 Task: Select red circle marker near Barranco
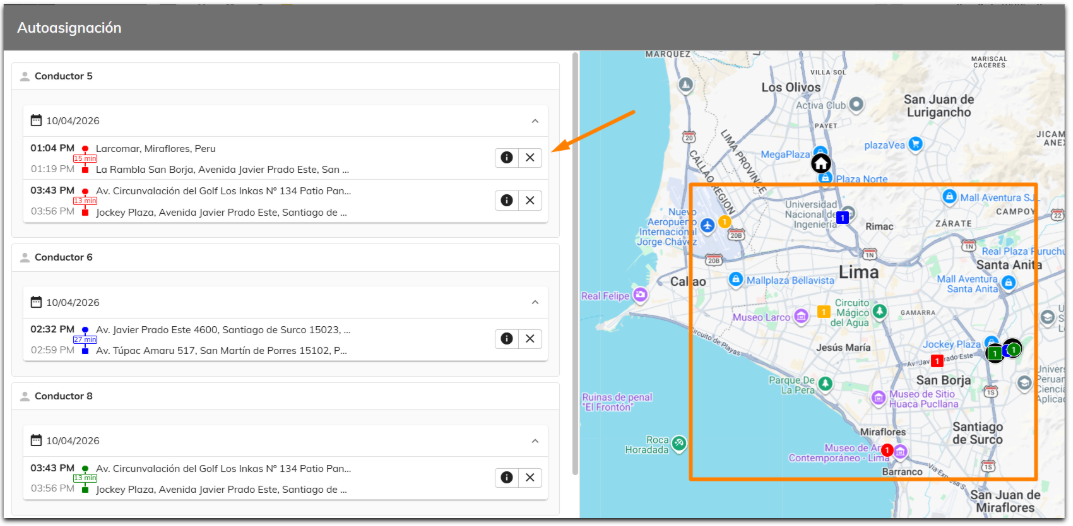click(x=887, y=450)
